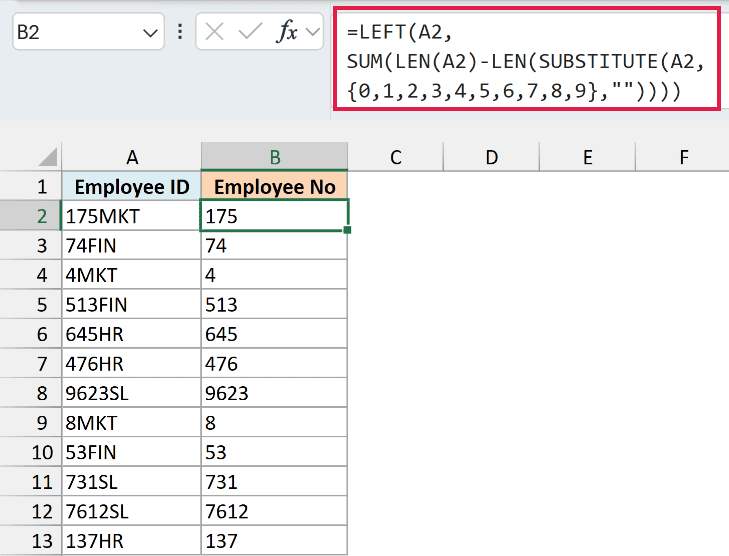The width and height of the screenshot is (729, 556).
Task: Select row 11 header
Action: [31, 482]
